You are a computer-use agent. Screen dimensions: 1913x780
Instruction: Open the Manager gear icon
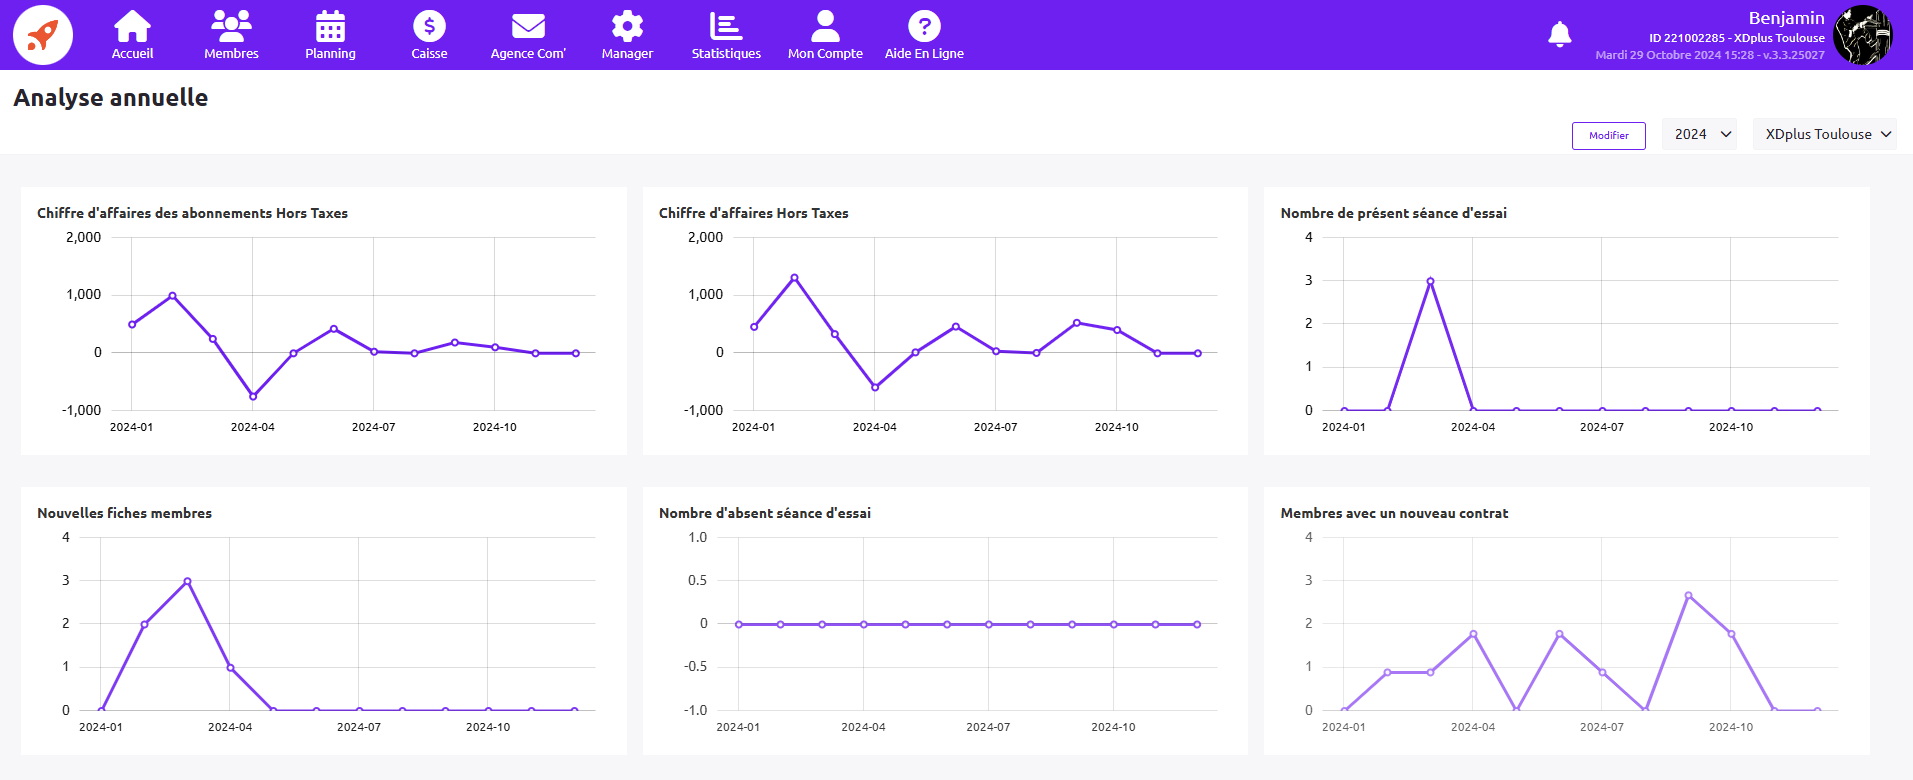[x=627, y=27]
